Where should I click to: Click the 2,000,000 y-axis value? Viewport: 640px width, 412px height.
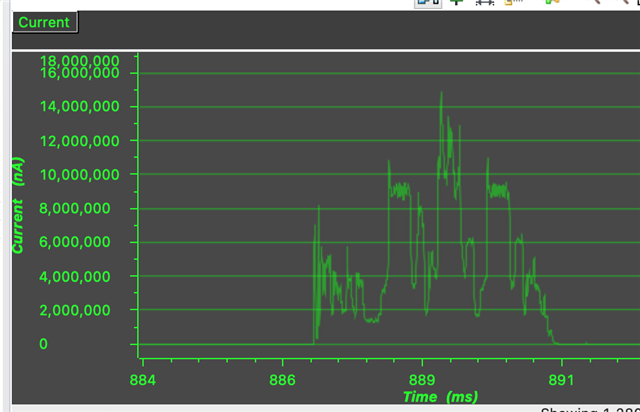(75, 310)
